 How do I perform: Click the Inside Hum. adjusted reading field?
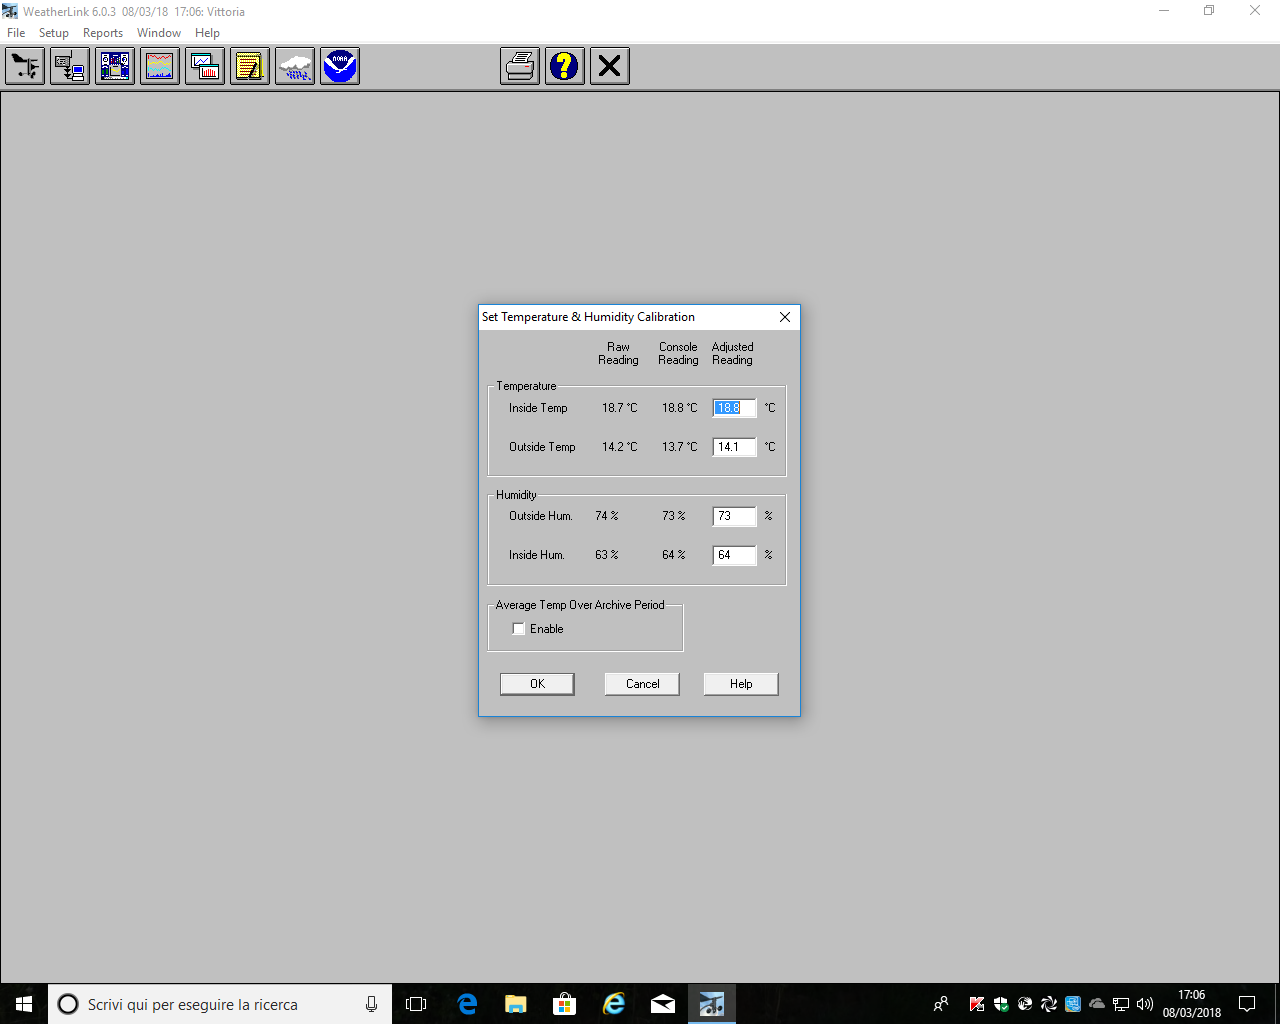[734, 555]
